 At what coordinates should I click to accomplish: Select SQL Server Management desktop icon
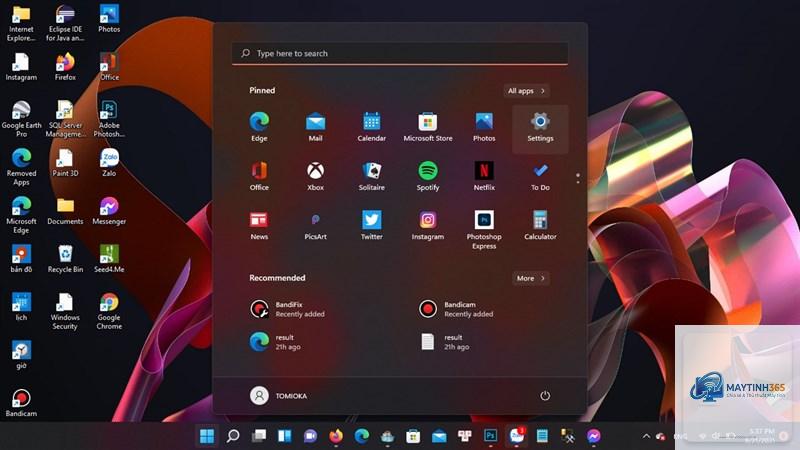pyautogui.click(x=65, y=119)
